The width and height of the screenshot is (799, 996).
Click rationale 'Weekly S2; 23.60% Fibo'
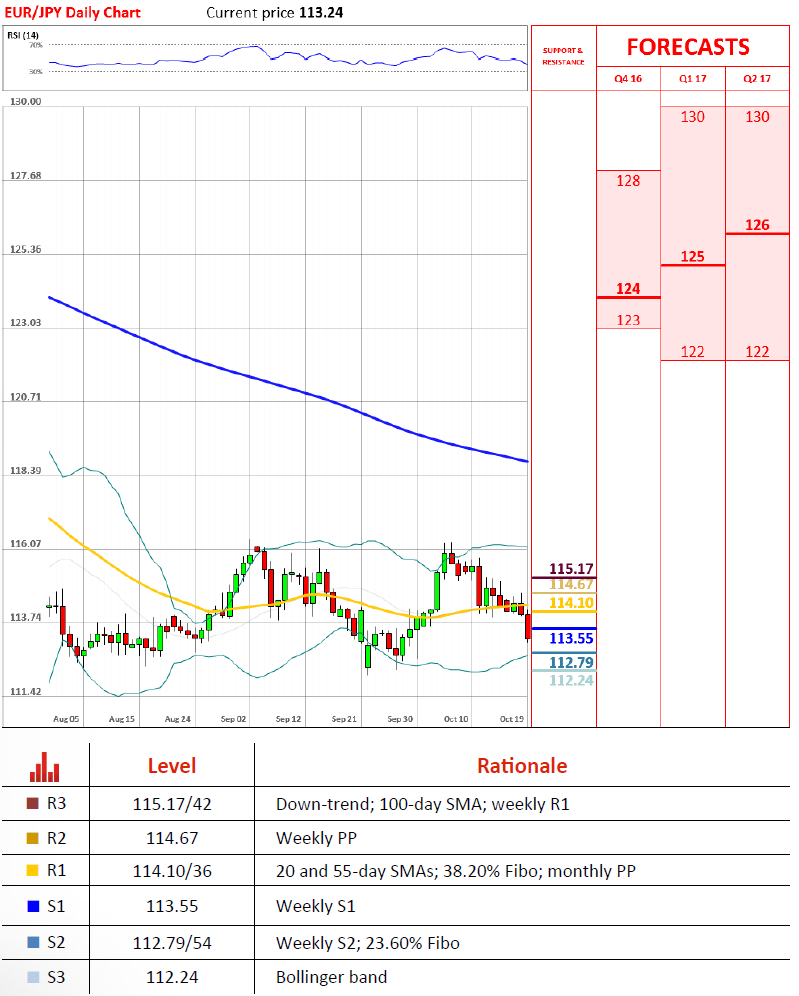coord(367,943)
